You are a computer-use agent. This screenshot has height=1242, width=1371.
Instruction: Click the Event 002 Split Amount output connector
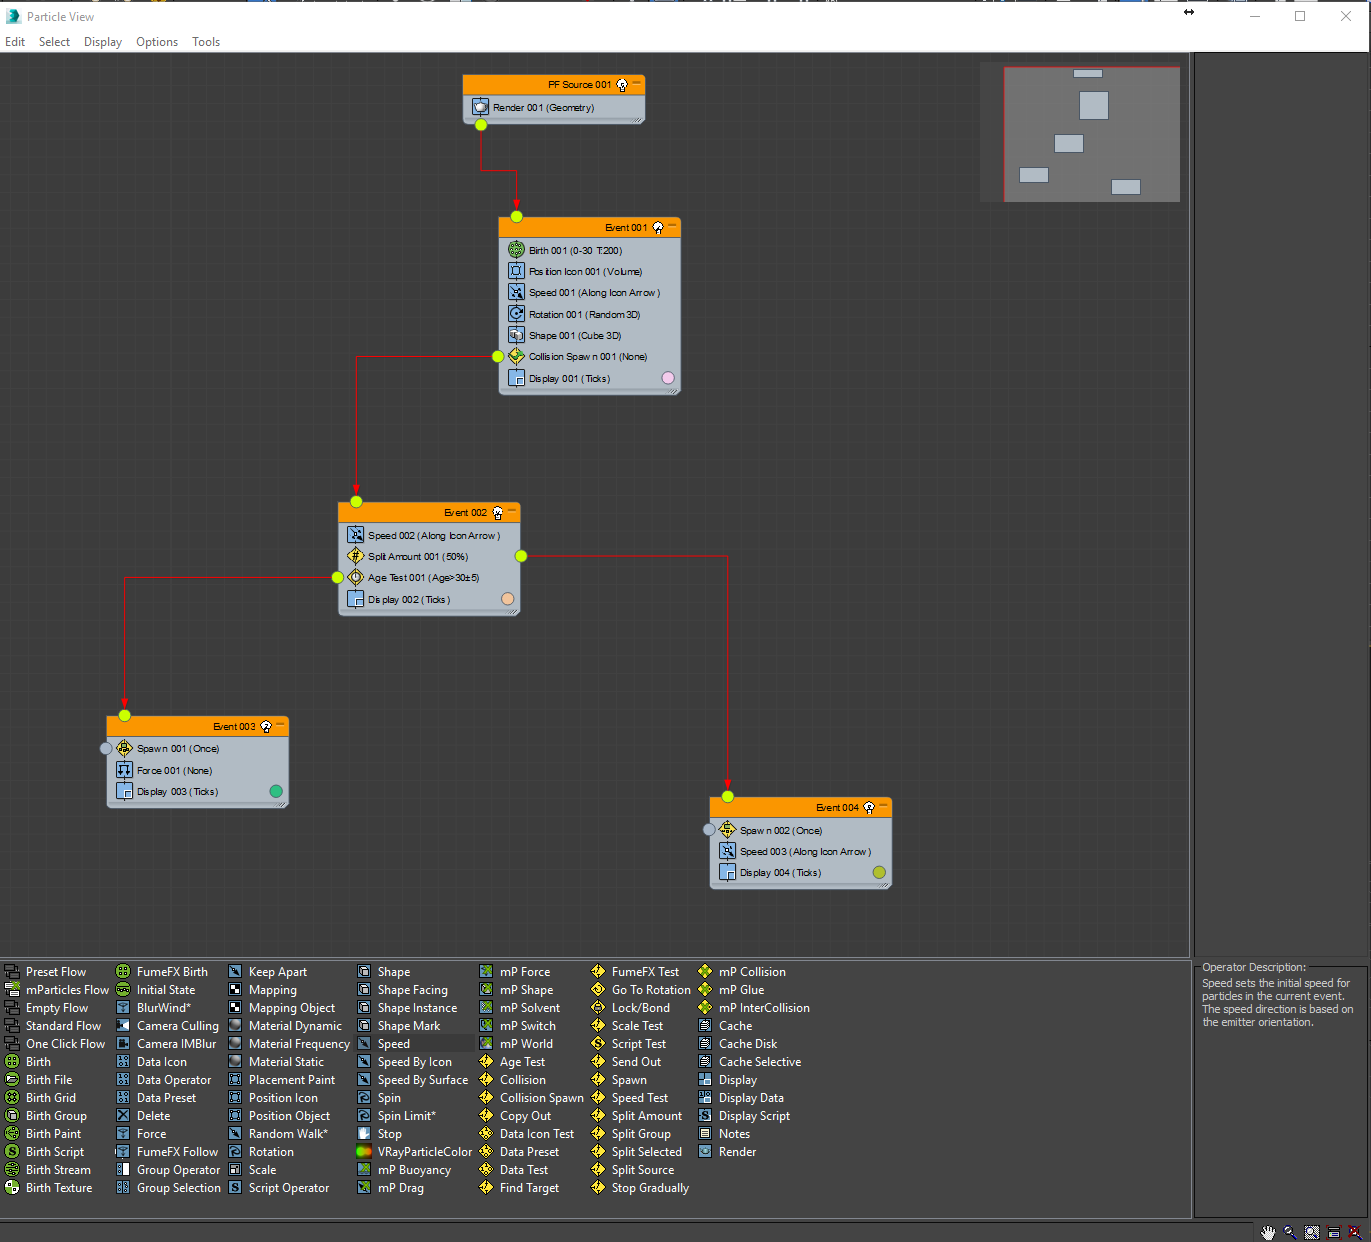[x=521, y=556]
